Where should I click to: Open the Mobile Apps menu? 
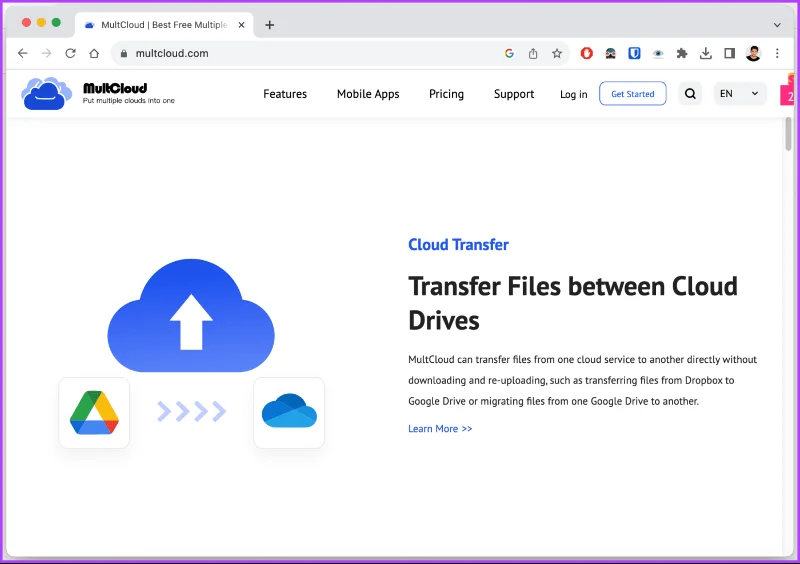[x=368, y=94]
